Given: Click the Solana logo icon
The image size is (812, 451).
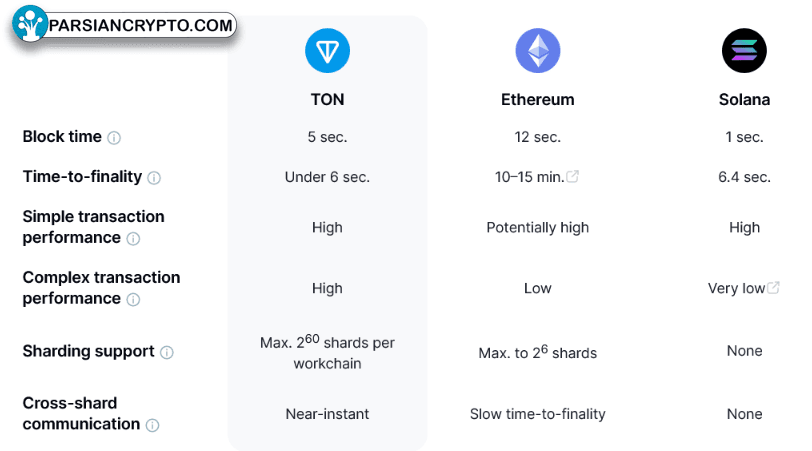Looking at the screenshot, I should [744, 49].
